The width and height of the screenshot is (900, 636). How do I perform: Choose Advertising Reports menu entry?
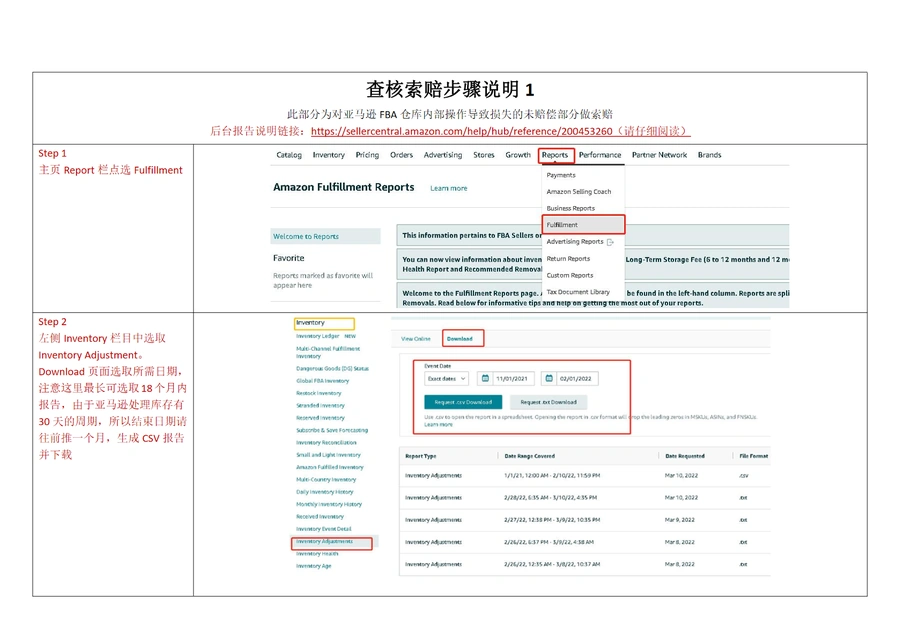click(x=575, y=242)
